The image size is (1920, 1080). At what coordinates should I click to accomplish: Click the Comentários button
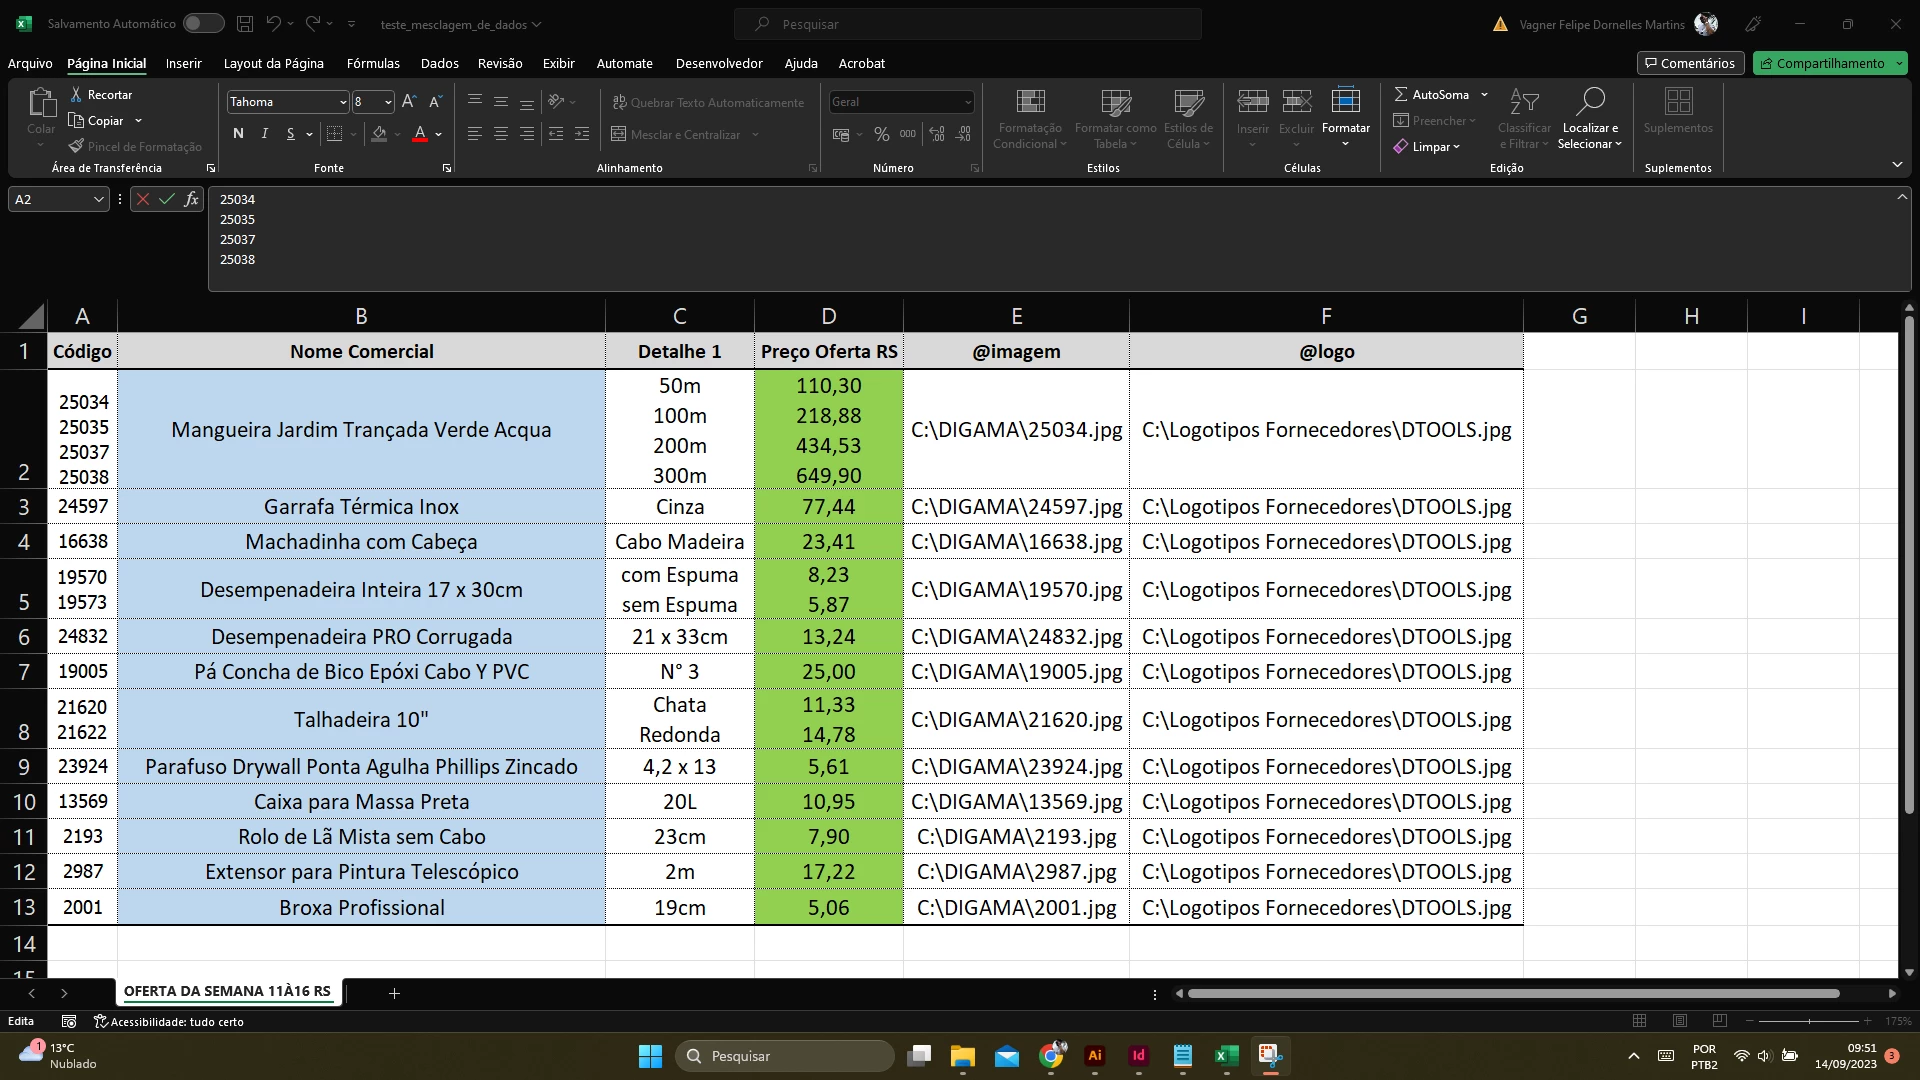pyautogui.click(x=1690, y=63)
